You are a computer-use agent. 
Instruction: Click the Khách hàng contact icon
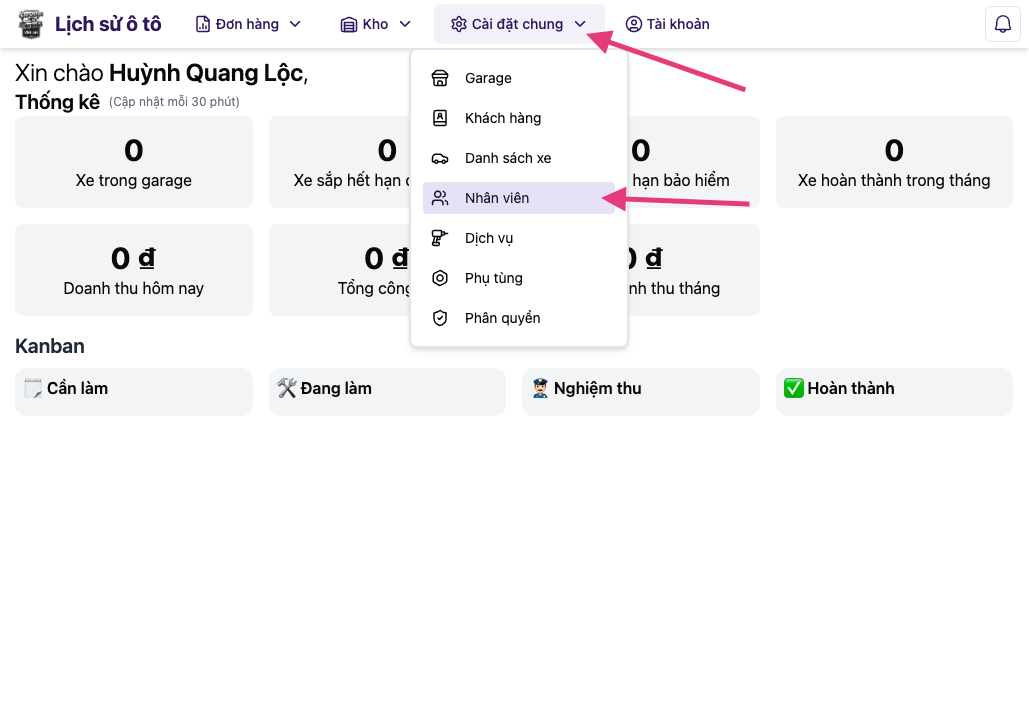(x=440, y=118)
